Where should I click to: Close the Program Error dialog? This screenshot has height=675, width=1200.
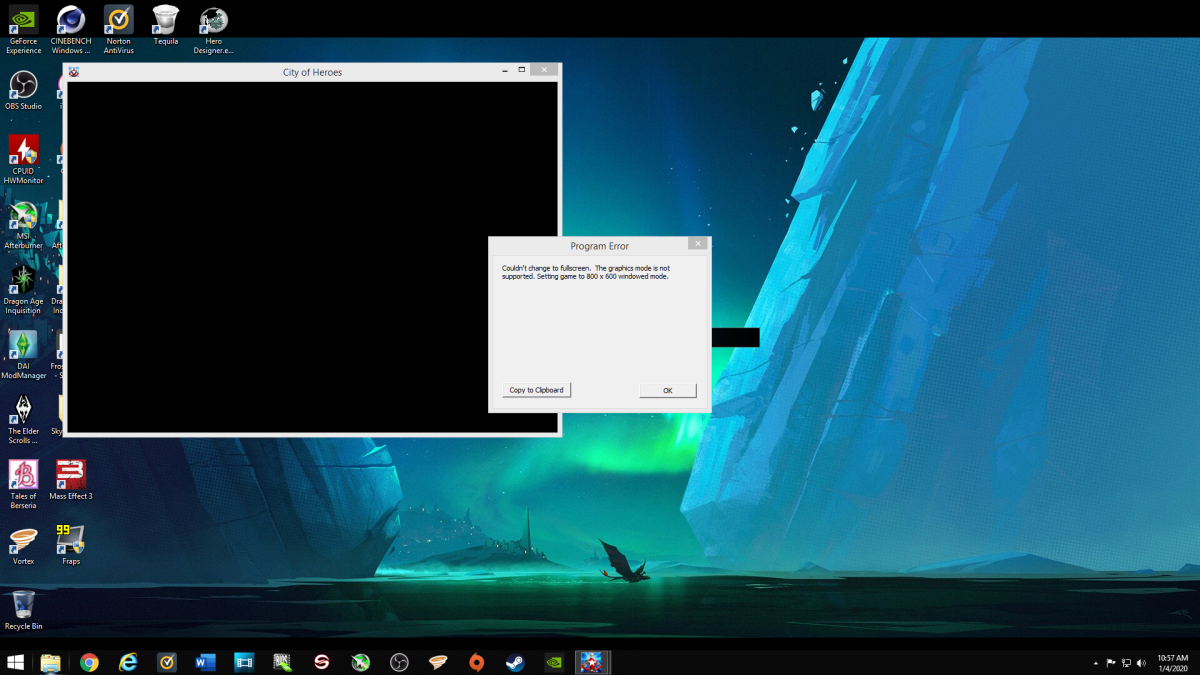(x=697, y=243)
